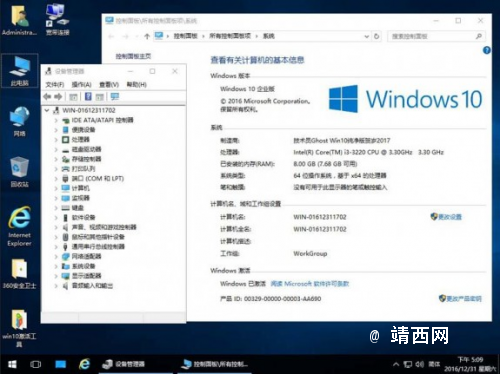Image resolution: width=500 pixels, height=374 pixels.
Task: Click Back arrow in Device Manager toolbar
Action: point(47,97)
